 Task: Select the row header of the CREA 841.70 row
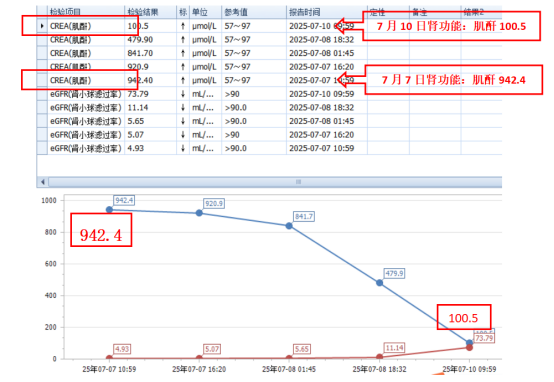(x=42, y=53)
